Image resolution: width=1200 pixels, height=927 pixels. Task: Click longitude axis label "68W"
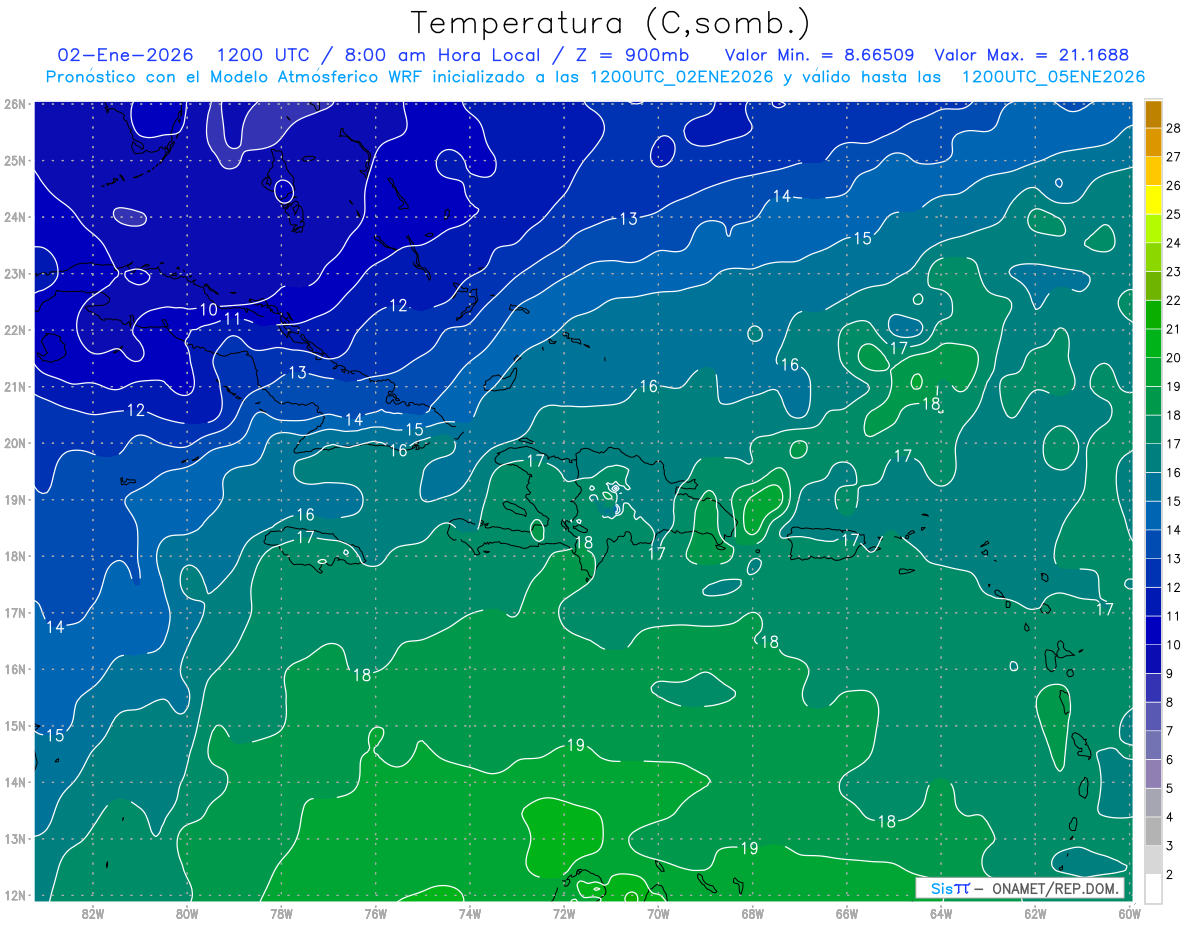coord(752,913)
